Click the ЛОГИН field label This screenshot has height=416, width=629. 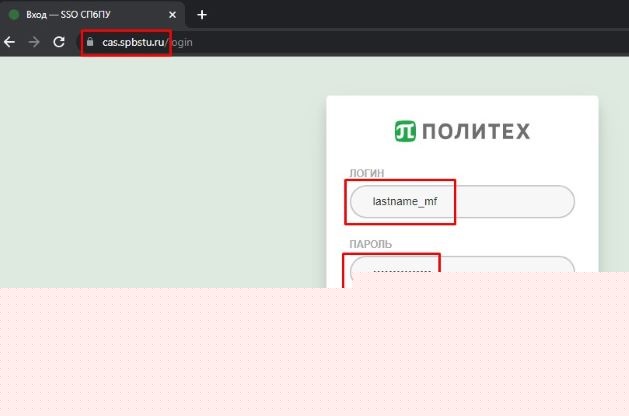pyautogui.click(x=366, y=173)
